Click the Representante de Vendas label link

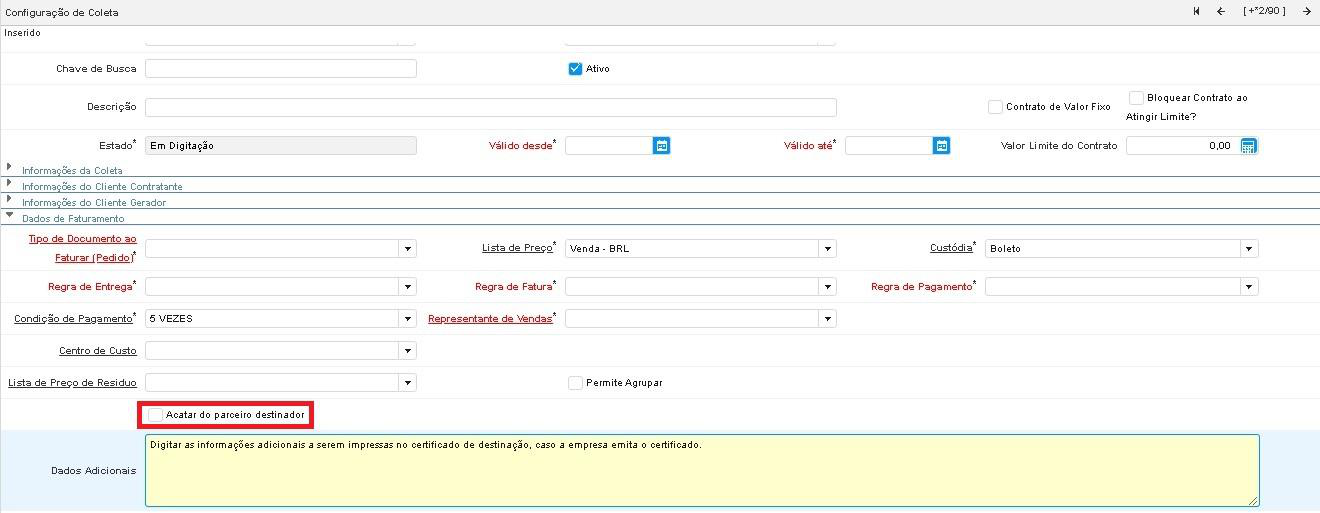[x=489, y=319]
